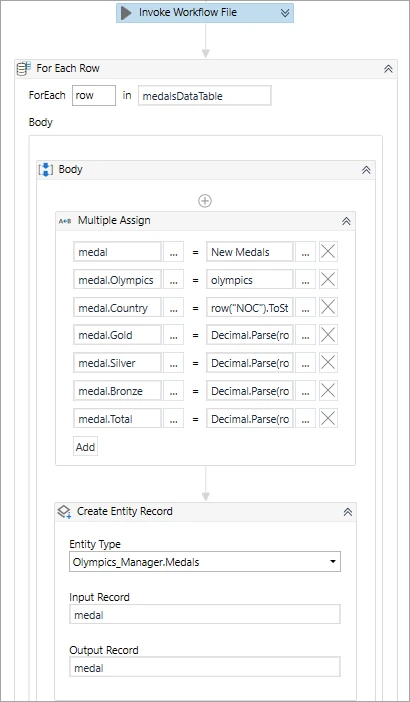
Task: Collapse the Create Entity Record activity
Action: (x=347, y=512)
